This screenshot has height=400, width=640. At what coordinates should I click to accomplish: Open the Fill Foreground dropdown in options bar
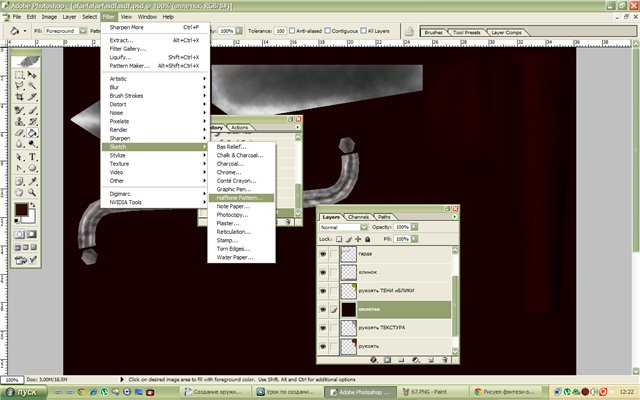(83, 31)
